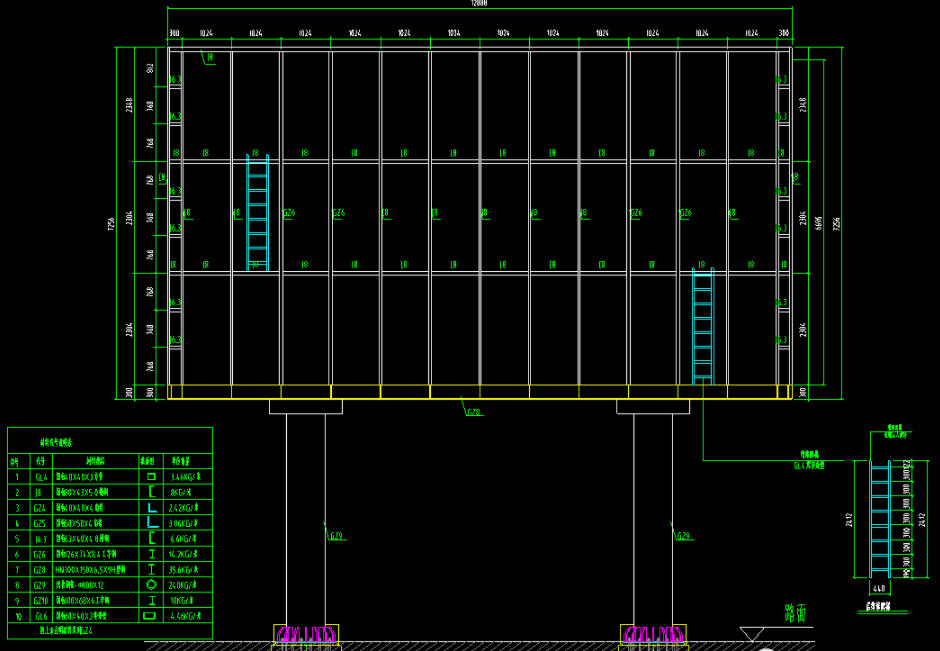
Task: Click the 440 width dimension under ladder detail
Action: coord(880,590)
